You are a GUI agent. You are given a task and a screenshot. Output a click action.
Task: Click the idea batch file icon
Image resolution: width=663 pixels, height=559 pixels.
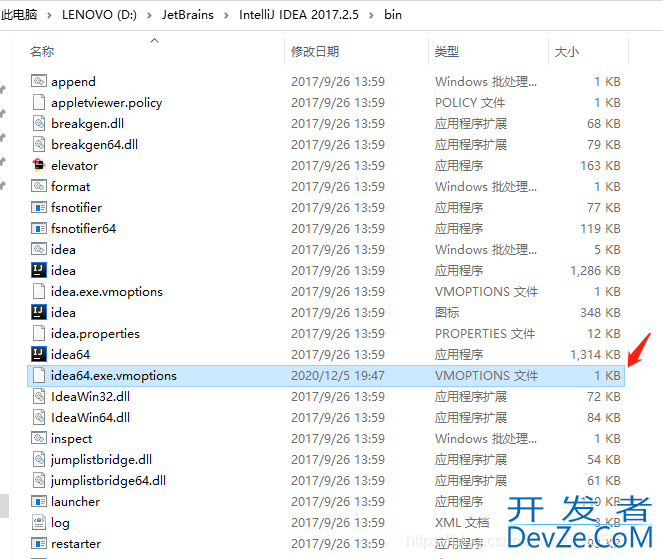39,249
